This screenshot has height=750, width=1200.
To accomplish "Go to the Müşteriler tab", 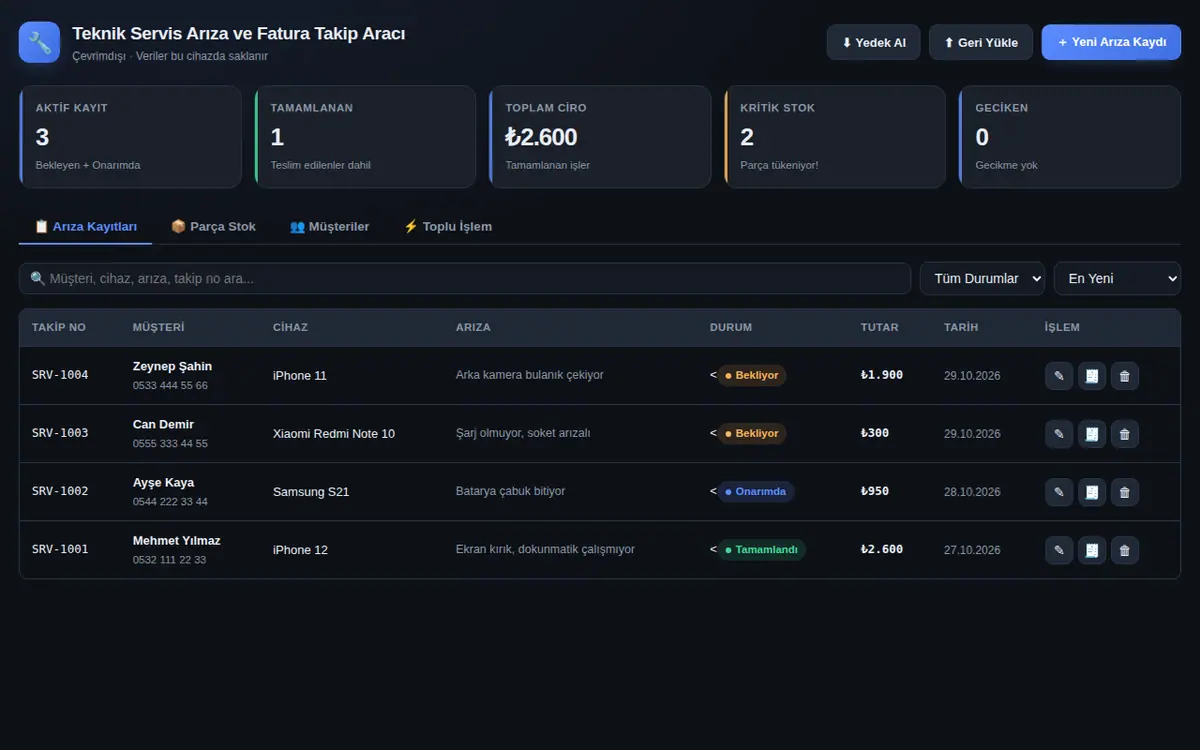I will 329,227.
